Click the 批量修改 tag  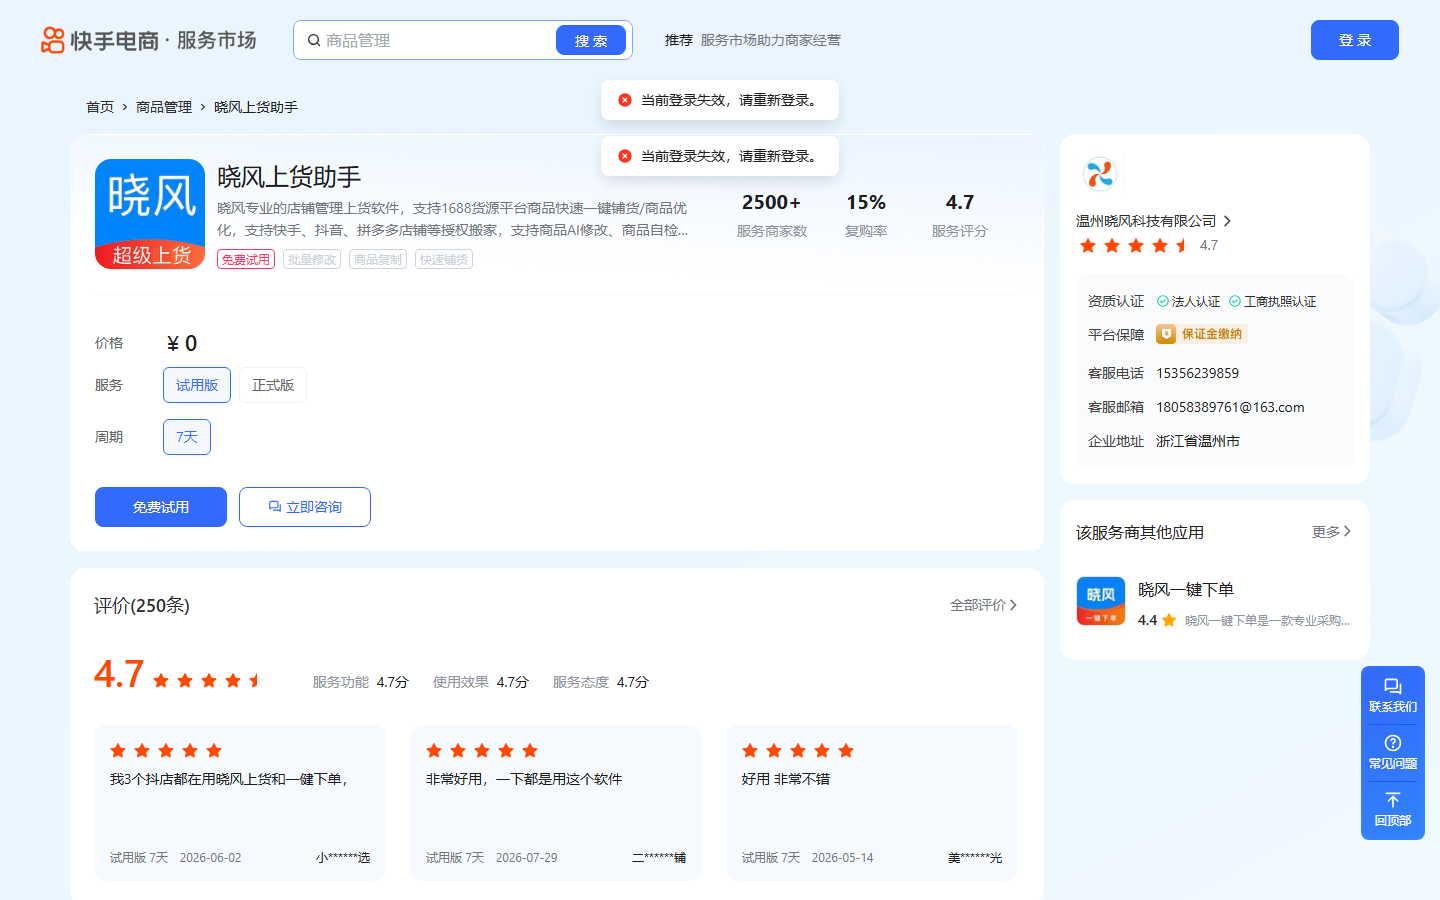(x=312, y=259)
